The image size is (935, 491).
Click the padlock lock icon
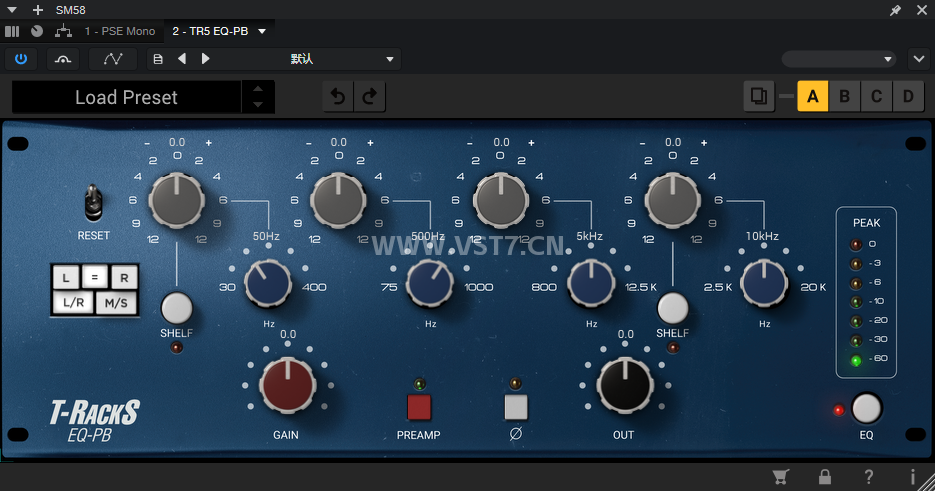pyautogui.click(x=825, y=477)
